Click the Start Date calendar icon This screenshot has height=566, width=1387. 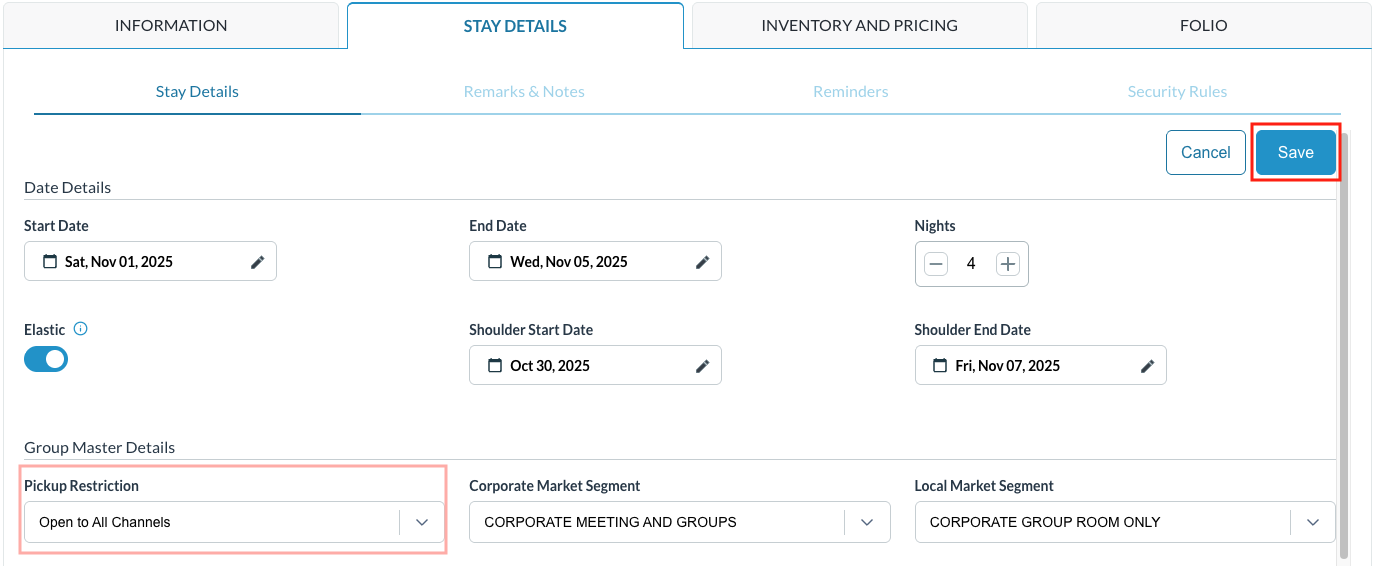coord(50,262)
